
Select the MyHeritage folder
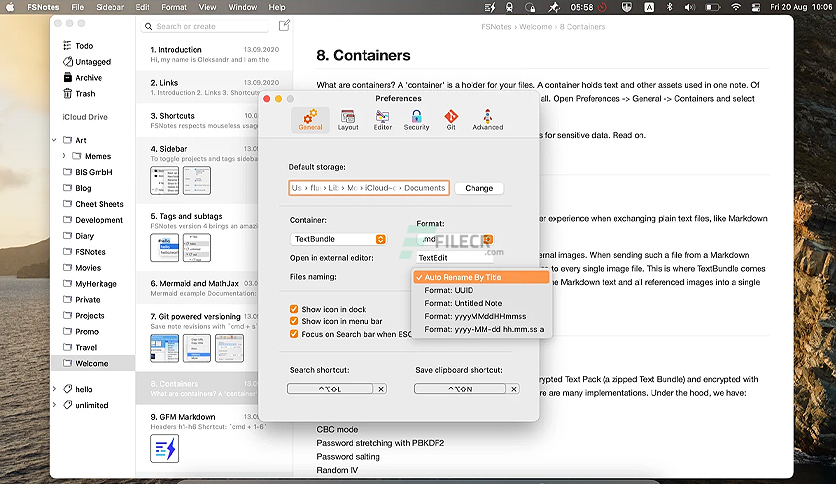(x=95, y=284)
